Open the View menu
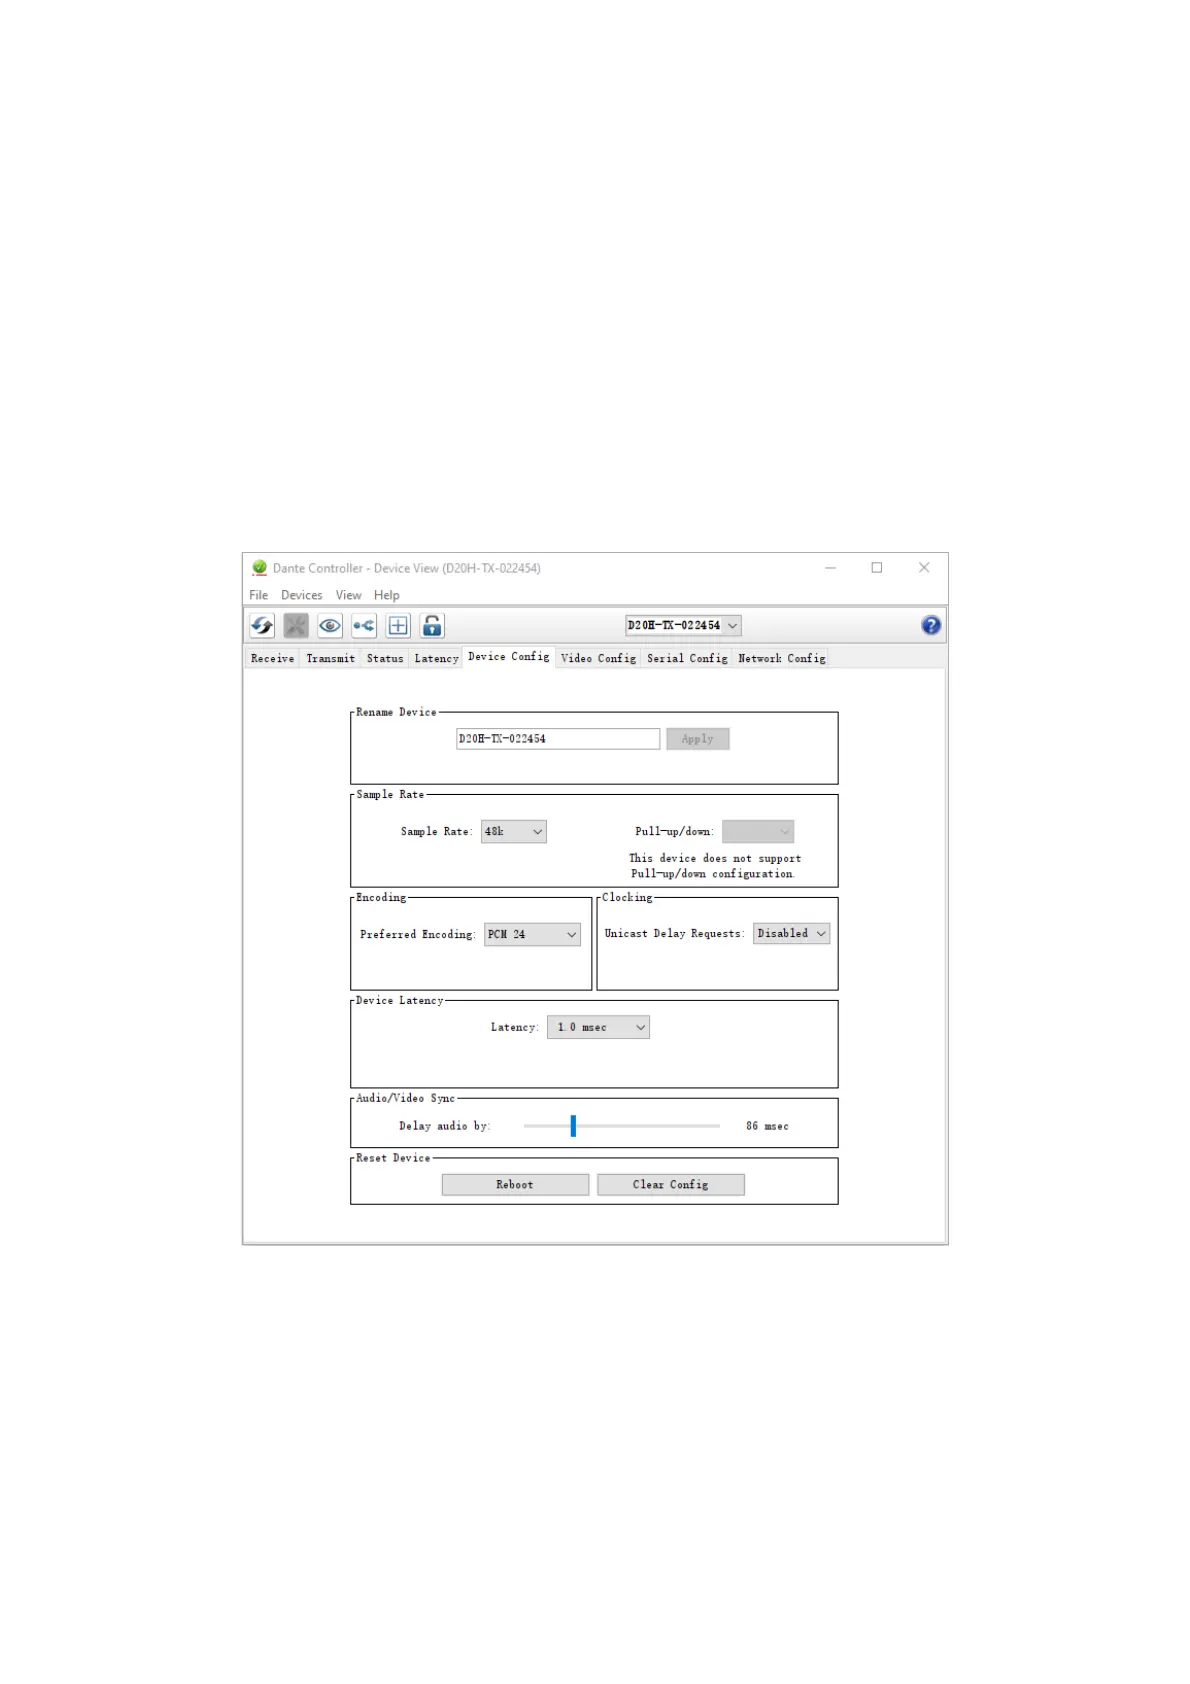This screenshot has height=1684, width=1190. [349, 595]
